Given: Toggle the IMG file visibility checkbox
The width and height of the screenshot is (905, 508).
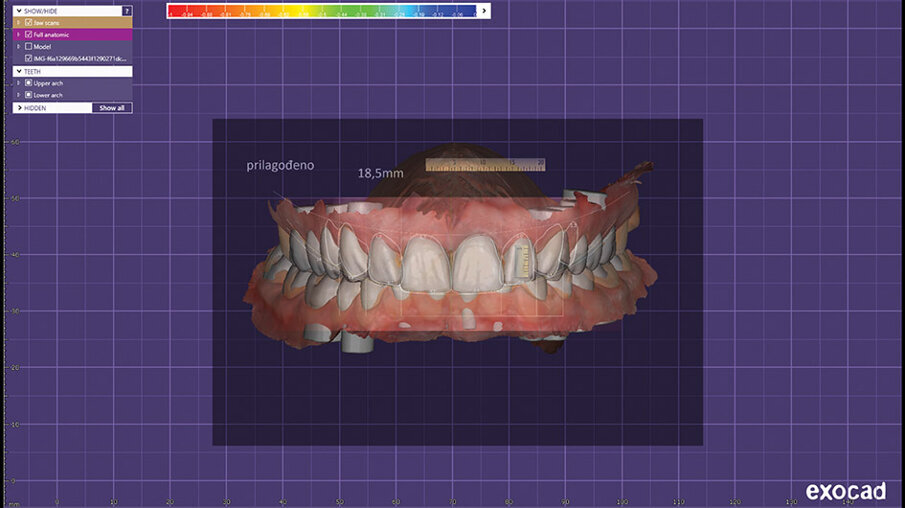Looking at the screenshot, I should click(28, 59).
